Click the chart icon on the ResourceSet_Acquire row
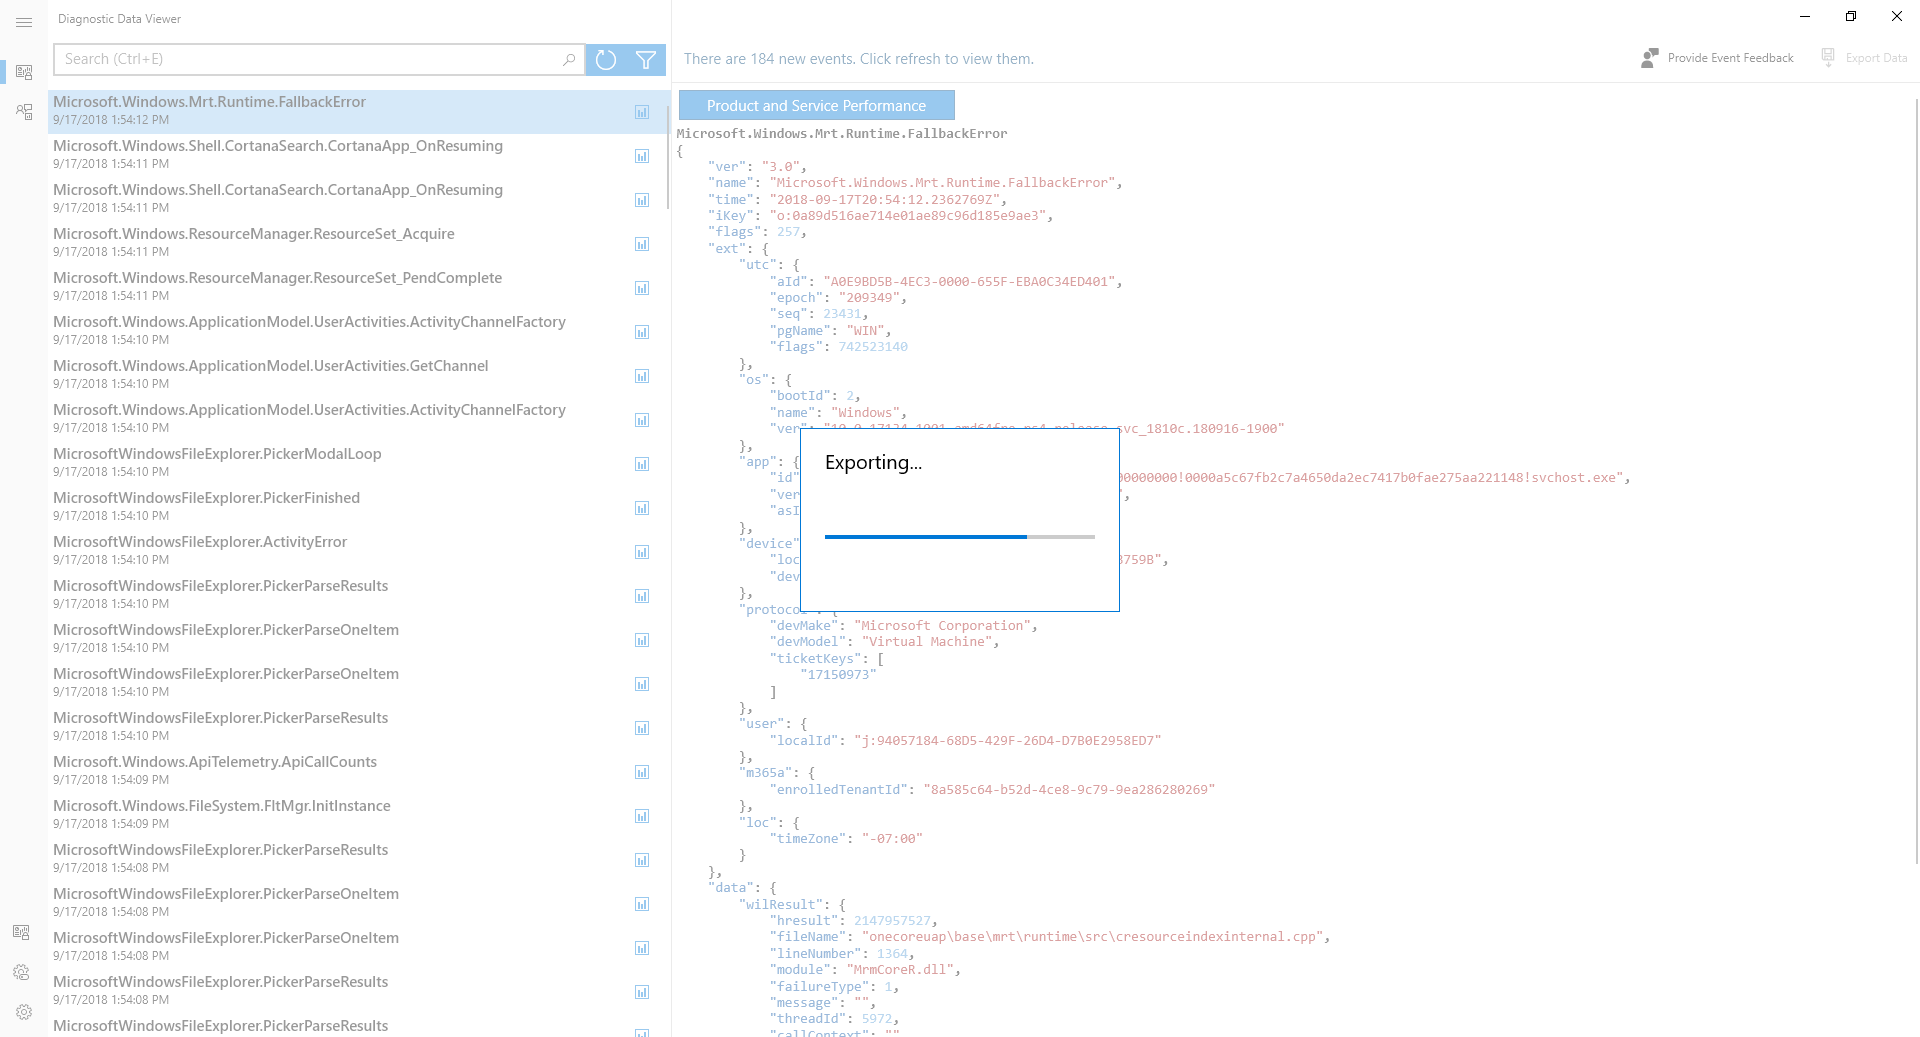1920x1037 pixels. click(642, 244)
